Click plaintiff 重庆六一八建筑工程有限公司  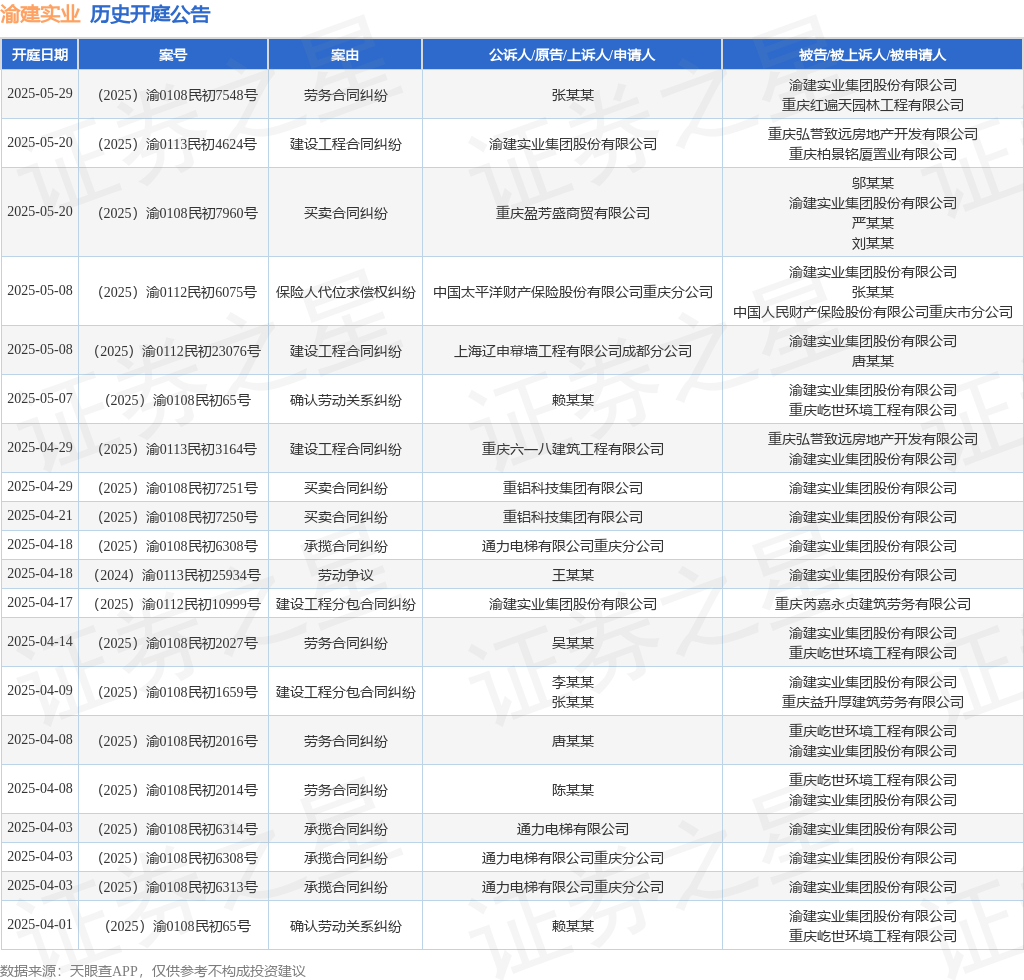(x=573, y=449)
